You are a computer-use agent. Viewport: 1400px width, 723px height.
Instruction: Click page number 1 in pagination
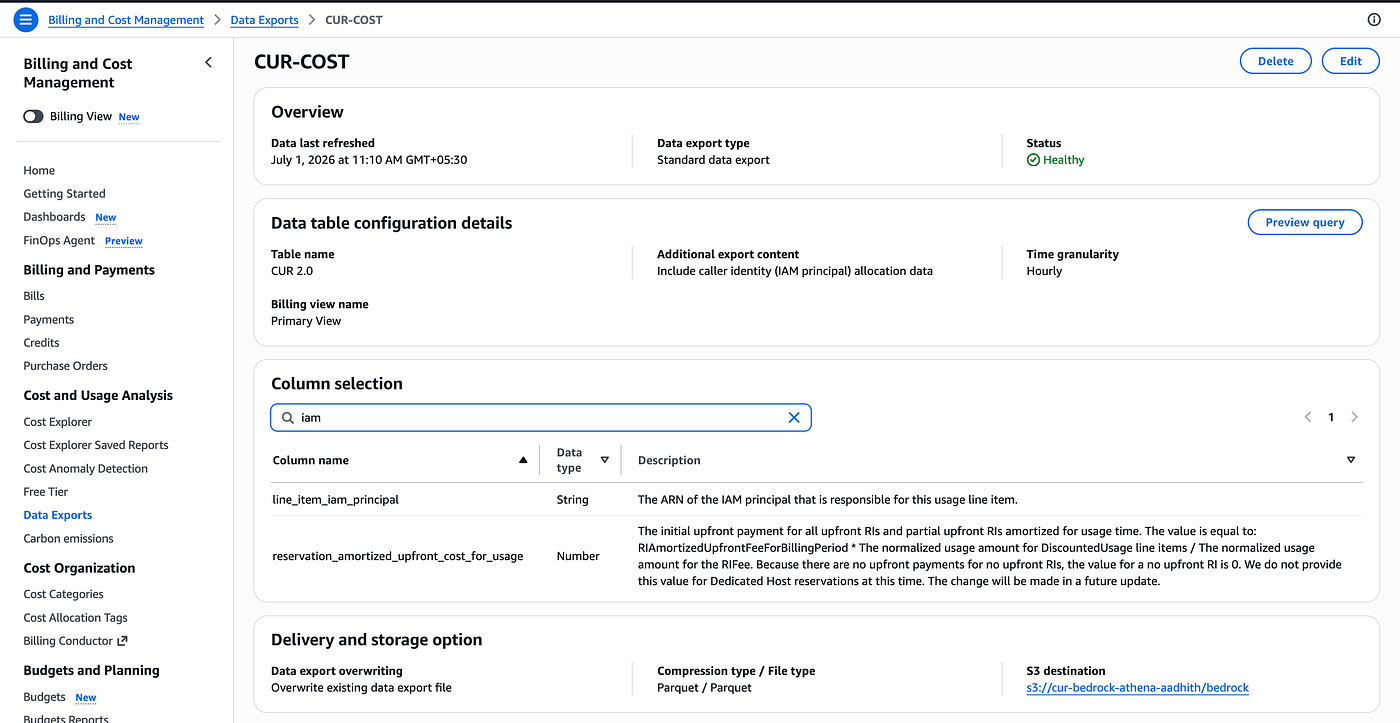pyautogui.click(x=1331, y=417)
